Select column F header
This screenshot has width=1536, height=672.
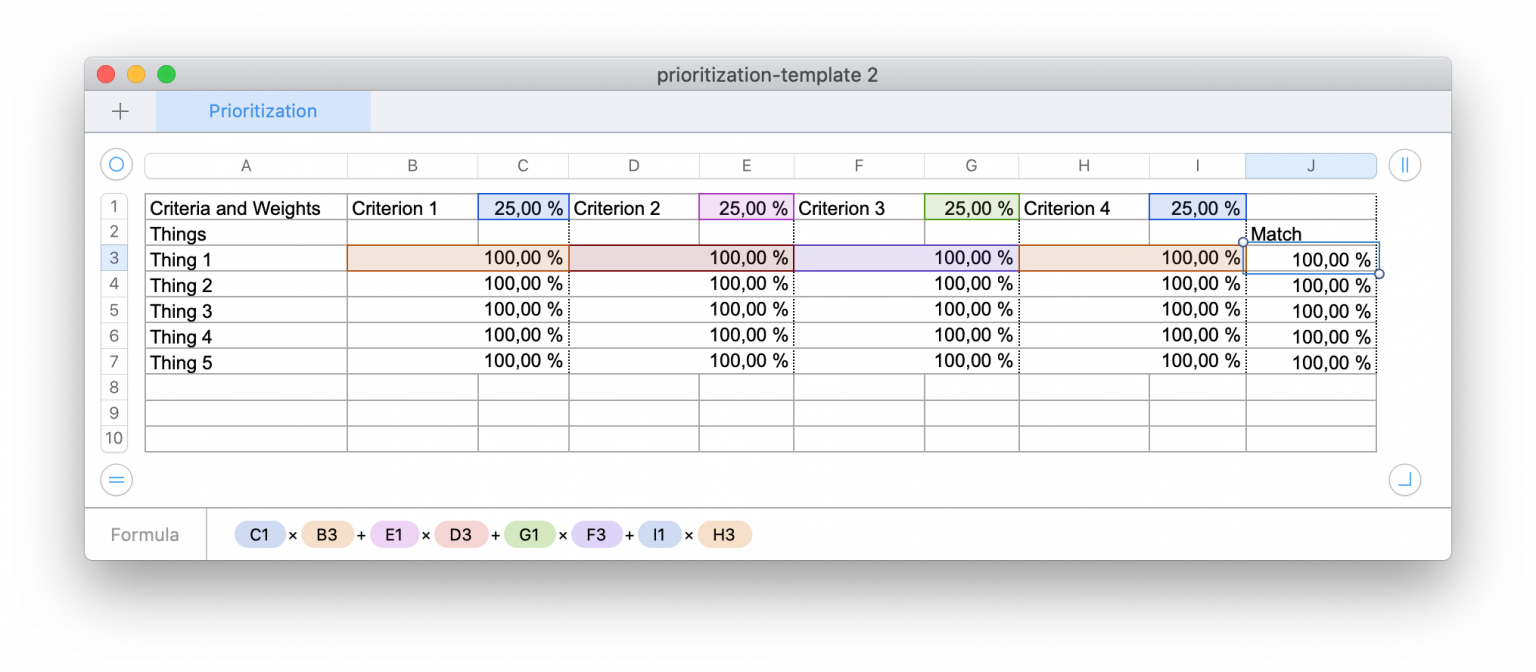coord(859,166)
